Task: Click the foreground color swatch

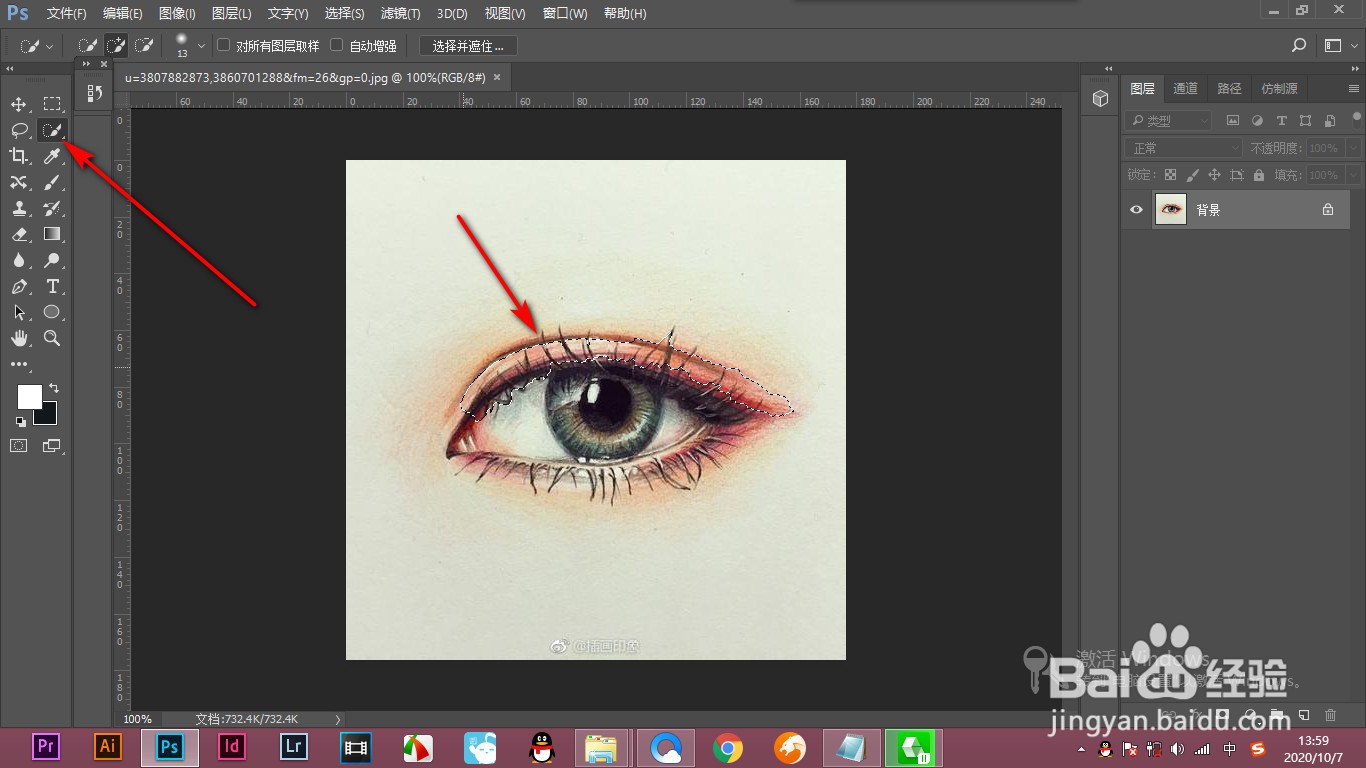Action: tap(30, 397)
